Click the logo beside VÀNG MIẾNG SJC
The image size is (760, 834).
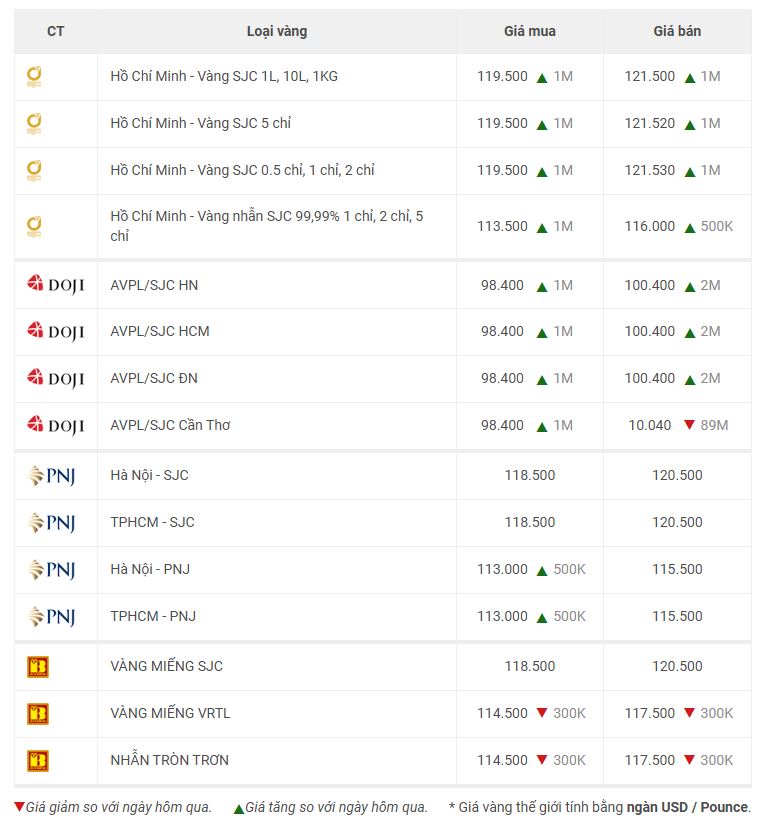coord(38,666)
